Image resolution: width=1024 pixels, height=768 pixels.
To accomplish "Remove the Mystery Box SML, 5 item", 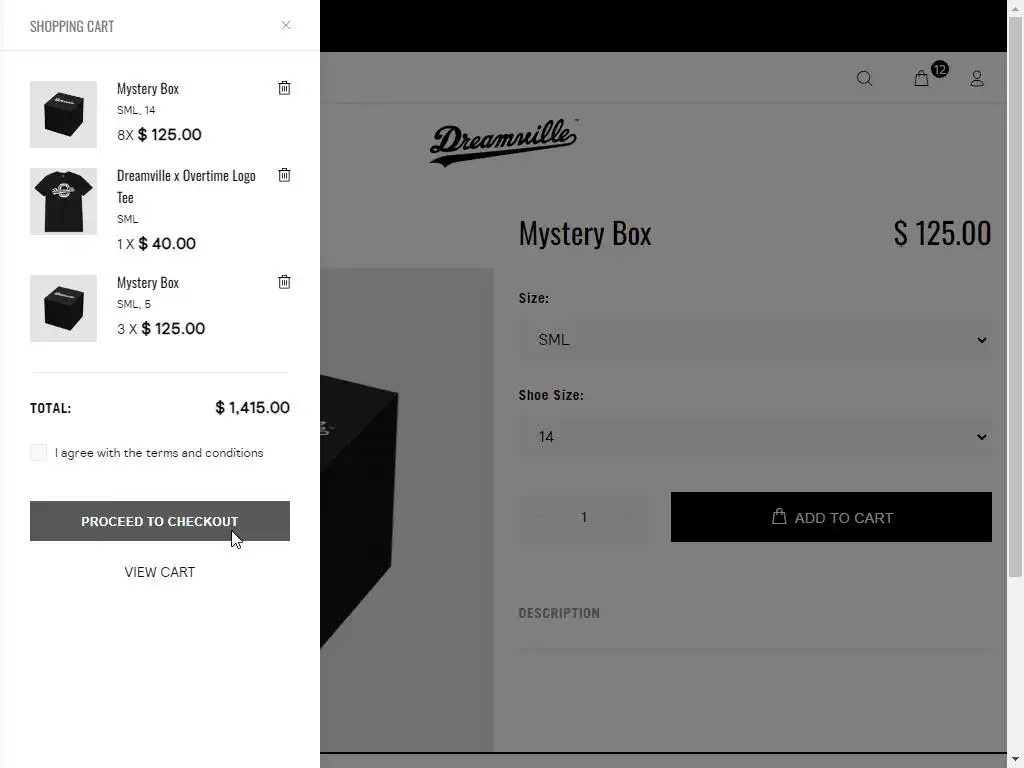I will (x=284, y=282).
